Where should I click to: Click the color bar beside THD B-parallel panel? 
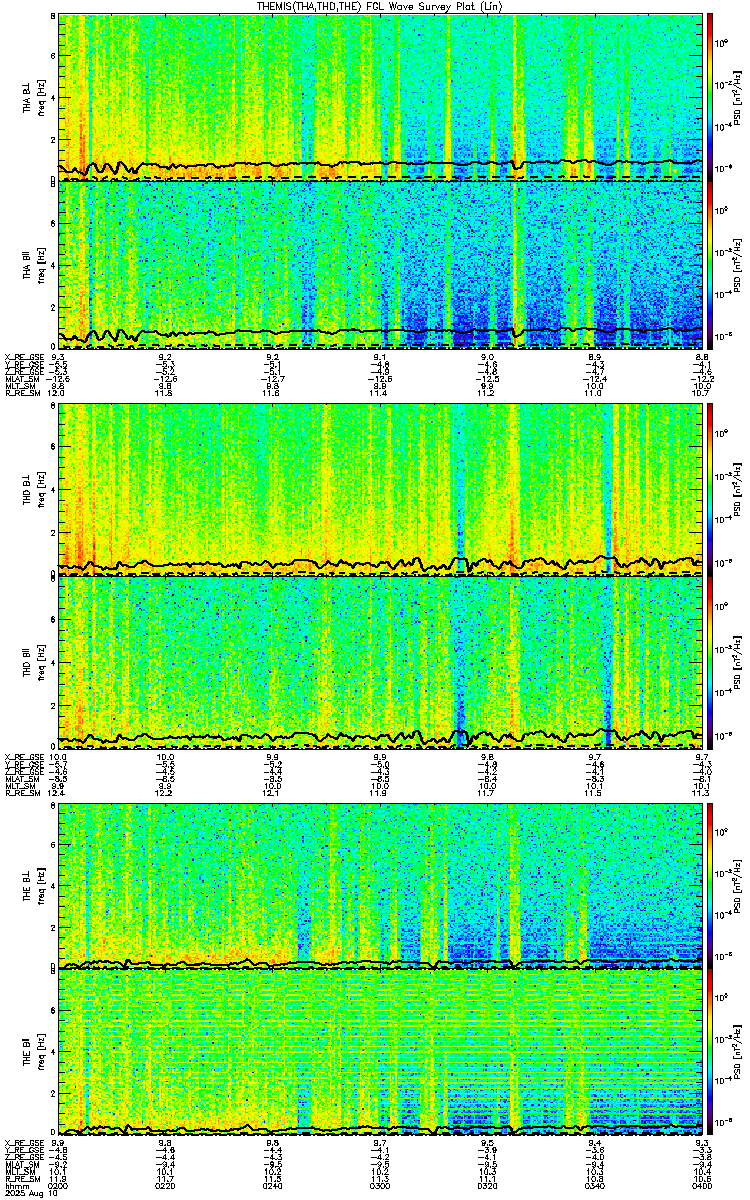[710, 662]
